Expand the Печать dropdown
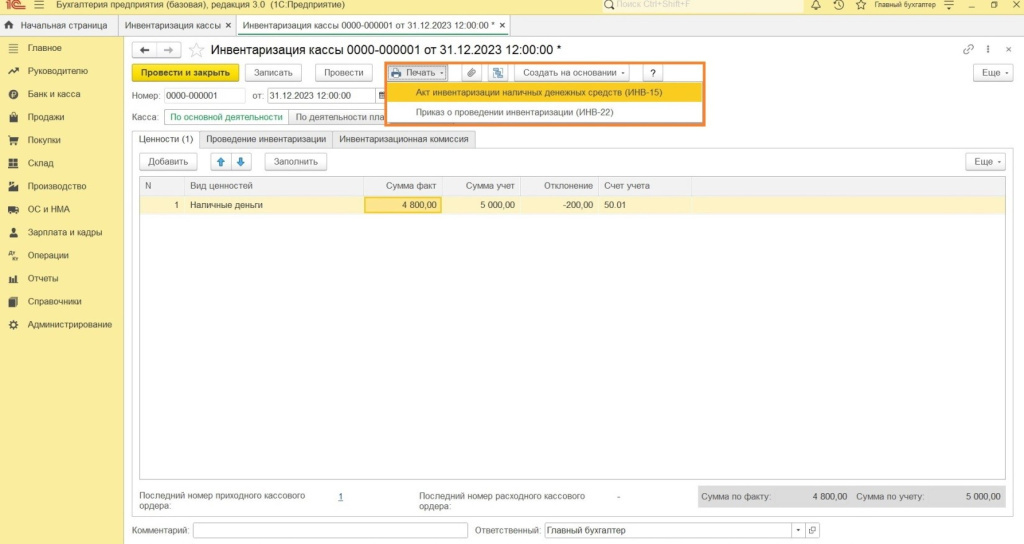The image size is (1024, 544). 417,72
